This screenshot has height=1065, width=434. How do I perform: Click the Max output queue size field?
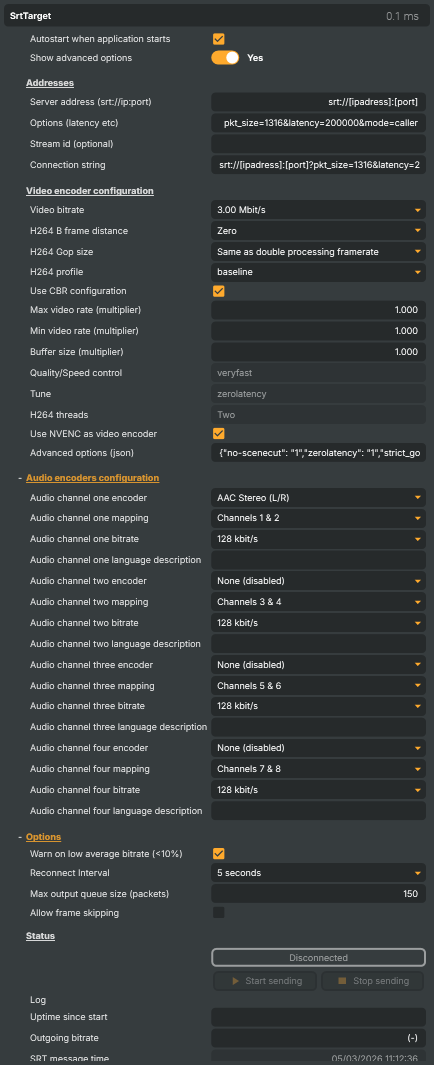point(319,894)
